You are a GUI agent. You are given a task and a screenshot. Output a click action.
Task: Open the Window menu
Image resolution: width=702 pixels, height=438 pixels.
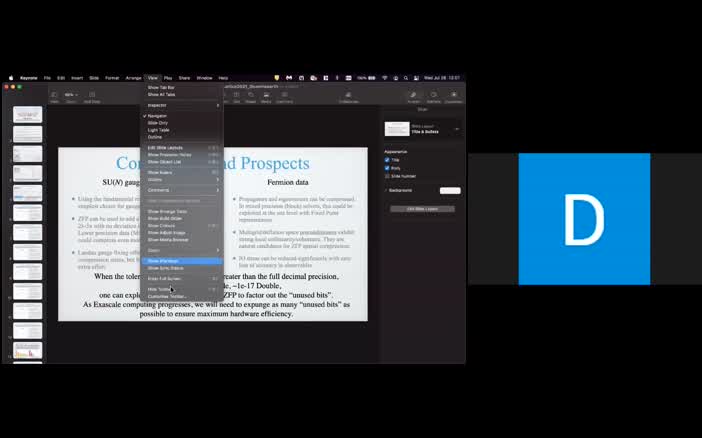(205, 78)
